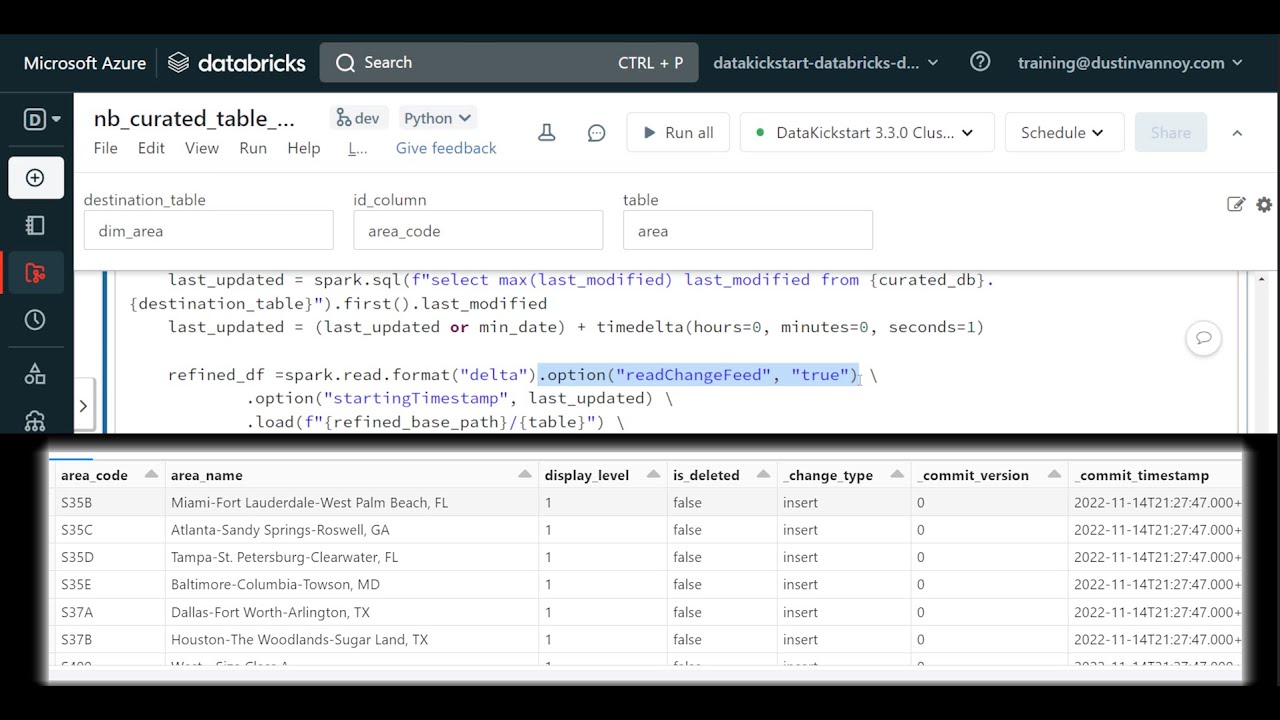
Task: Open widget settings gear icon
Action: point(1264,204)
